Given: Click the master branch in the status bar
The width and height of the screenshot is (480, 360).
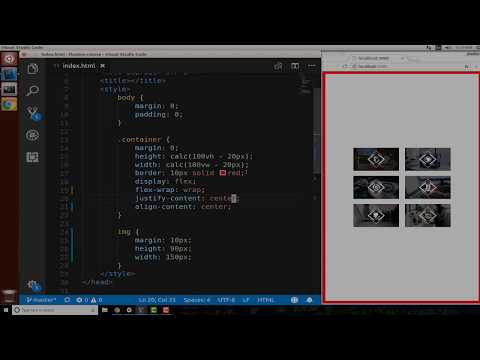Looking at the screenshot, I should pos(41,300).
